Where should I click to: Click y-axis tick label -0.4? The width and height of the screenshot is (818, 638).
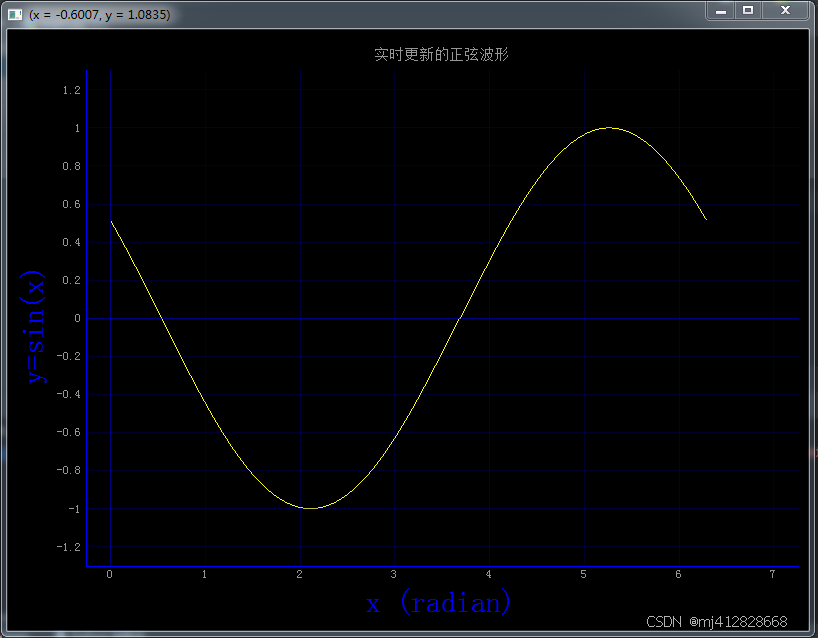click(x=69, y=394)
